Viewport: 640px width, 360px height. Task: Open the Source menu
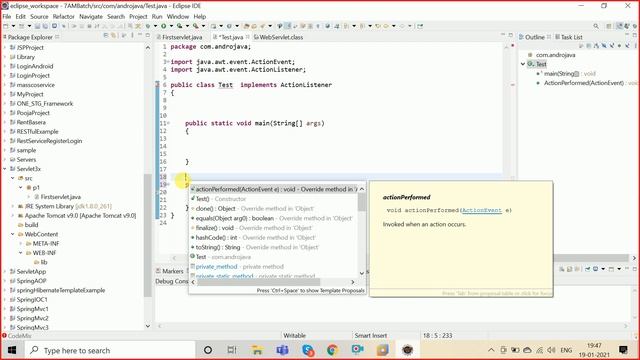pyautogui.click(x=39, y=16)
